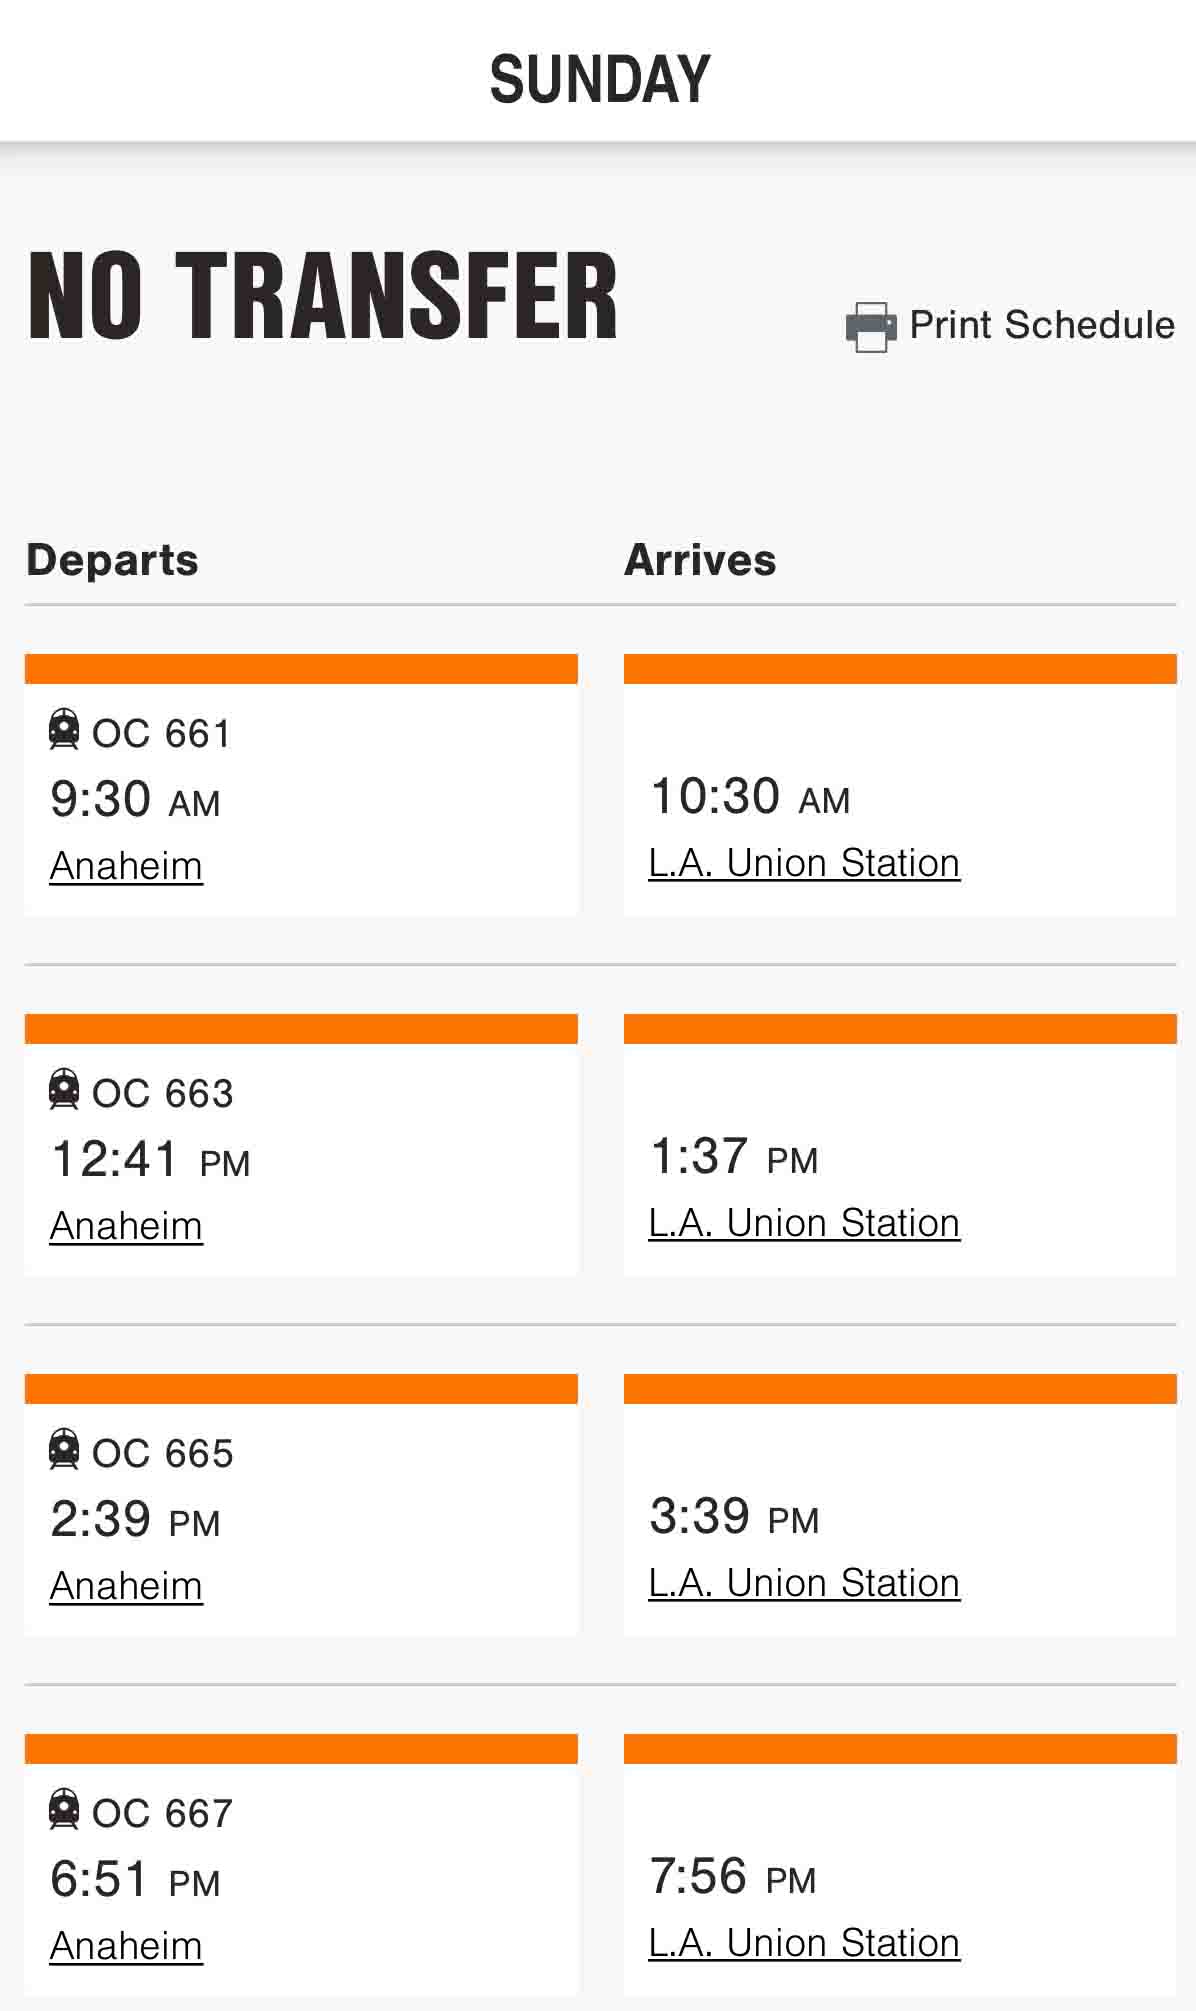
Task: Click train icon beside OC 661
Action: click(x=64, y=729)
